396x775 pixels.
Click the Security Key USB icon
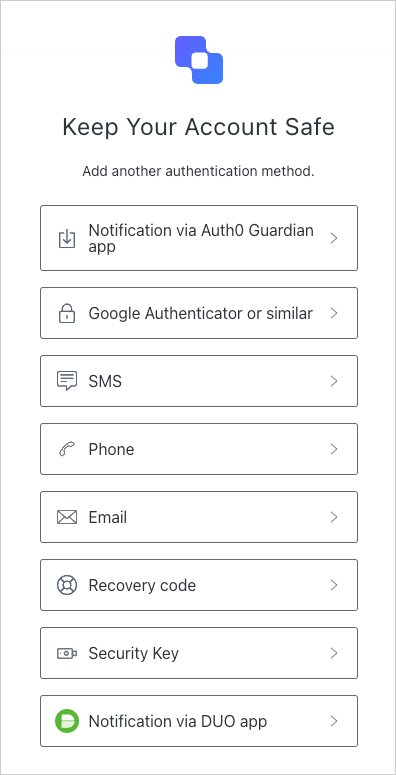click(x=67, y=653)
